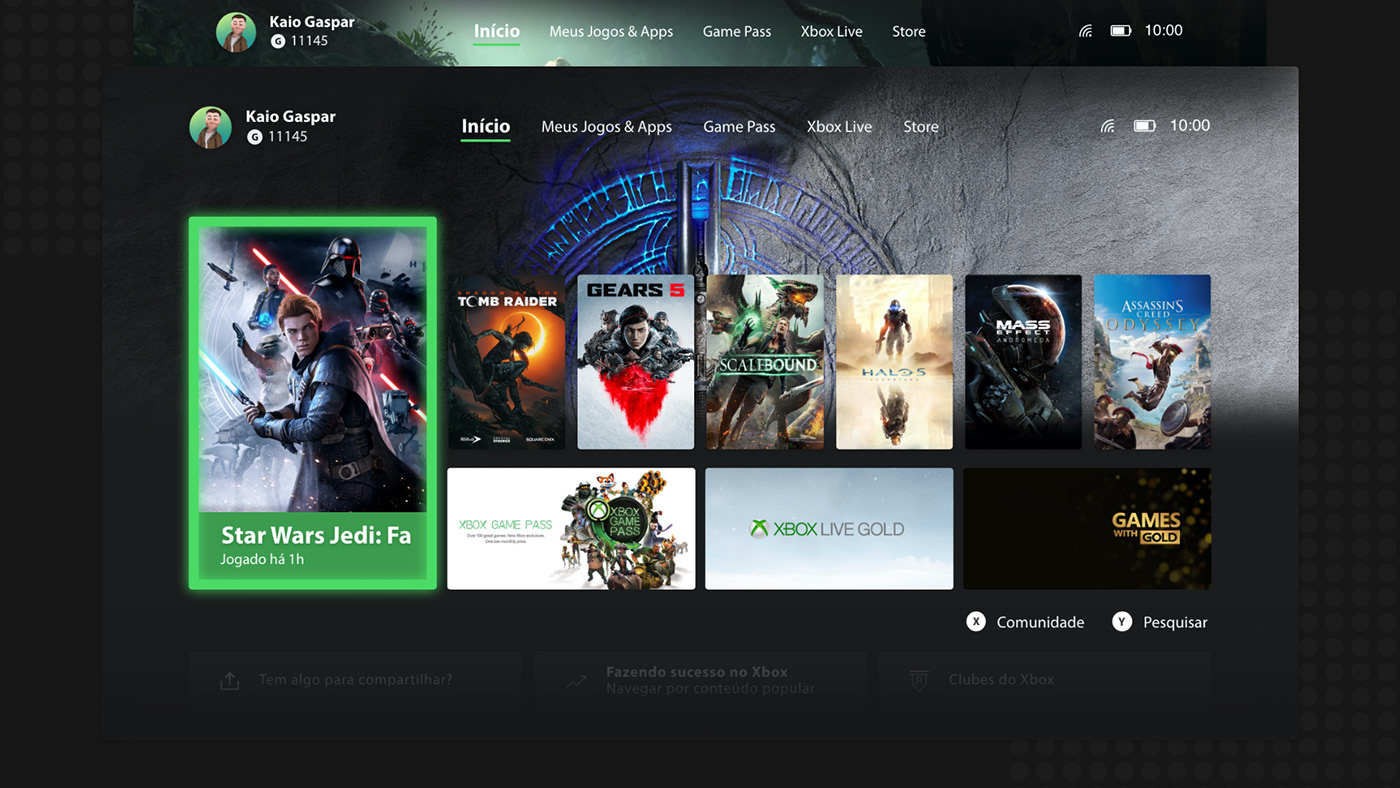Click the Y button icon beside Pesquisar
1400x788 pixels.
point(1122,622)
